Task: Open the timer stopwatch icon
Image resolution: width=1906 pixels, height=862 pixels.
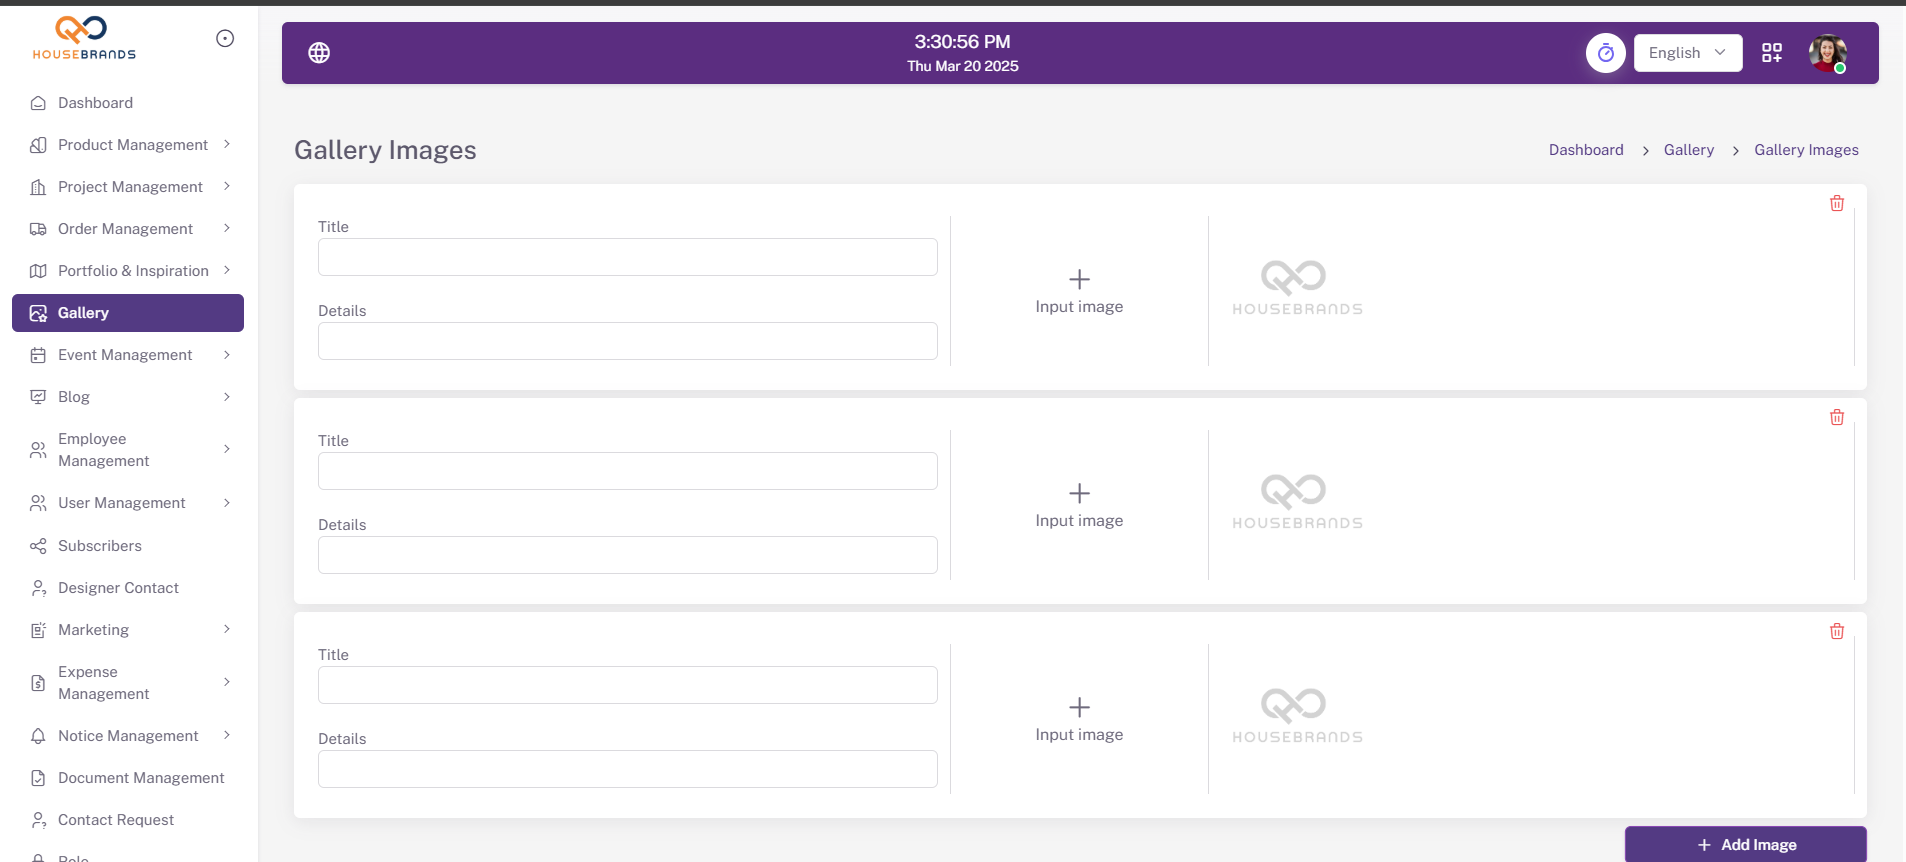Action: (1605, 53)
